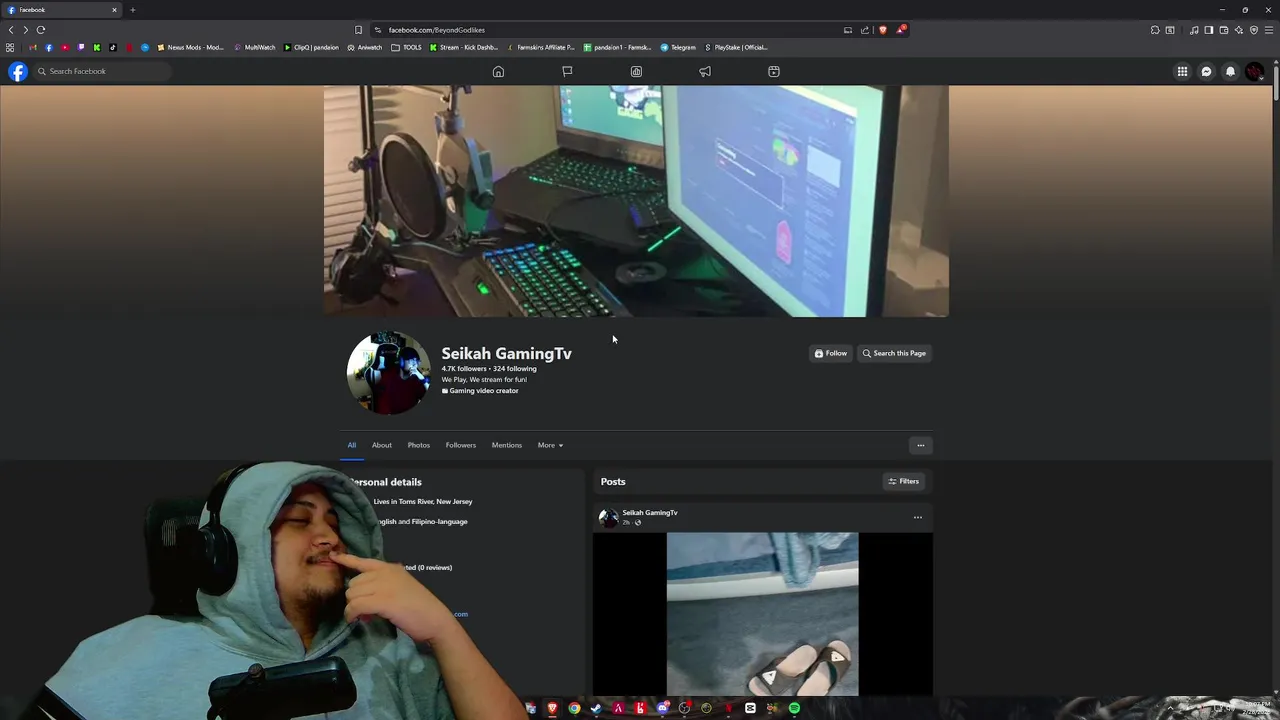Open Discord from the taskbar
This screenshot has width=1280, height=720.
click(x=662, y=708)
